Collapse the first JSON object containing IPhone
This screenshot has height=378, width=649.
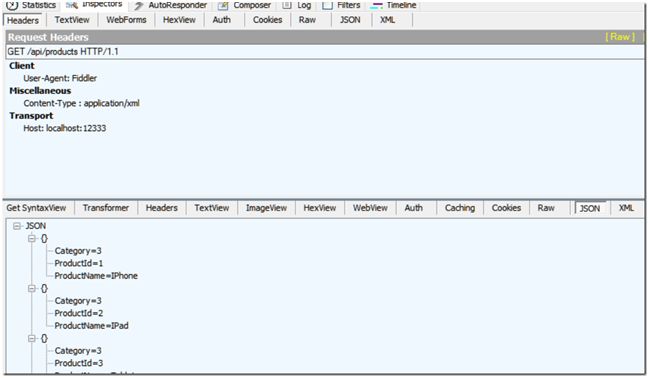(x=32, y=238)
